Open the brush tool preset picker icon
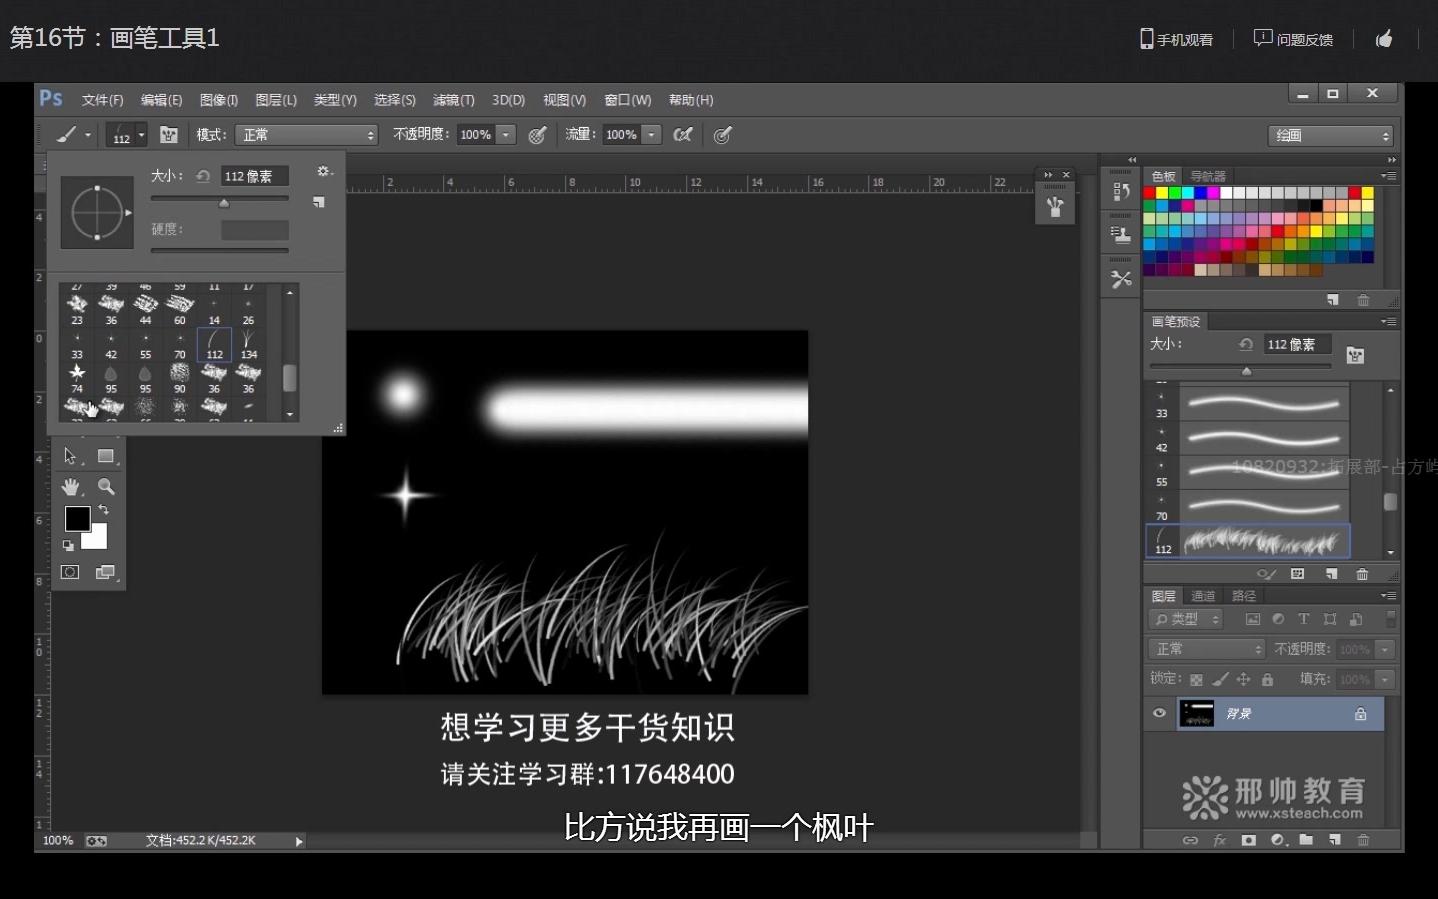 tap(73, 135)
